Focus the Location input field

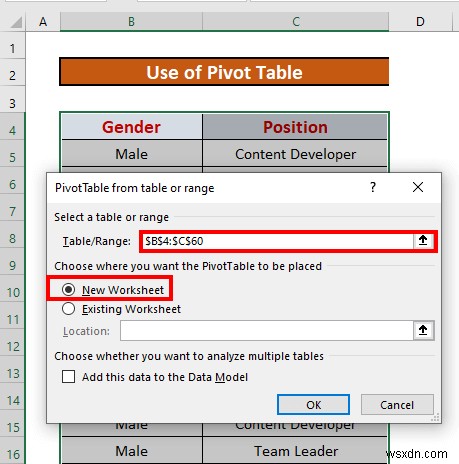click(267, 330)
